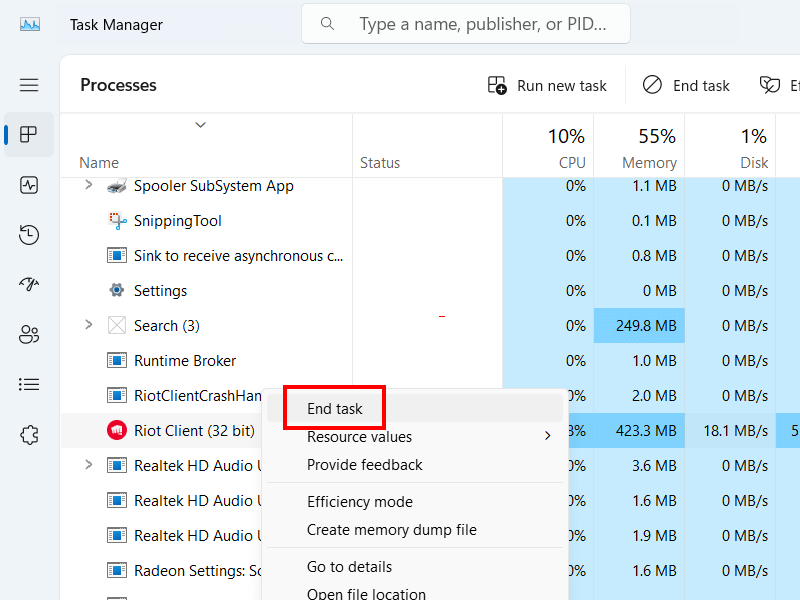Open the Performance page in the sidebar
800x600 pixels.
click(x=29, y=185)
